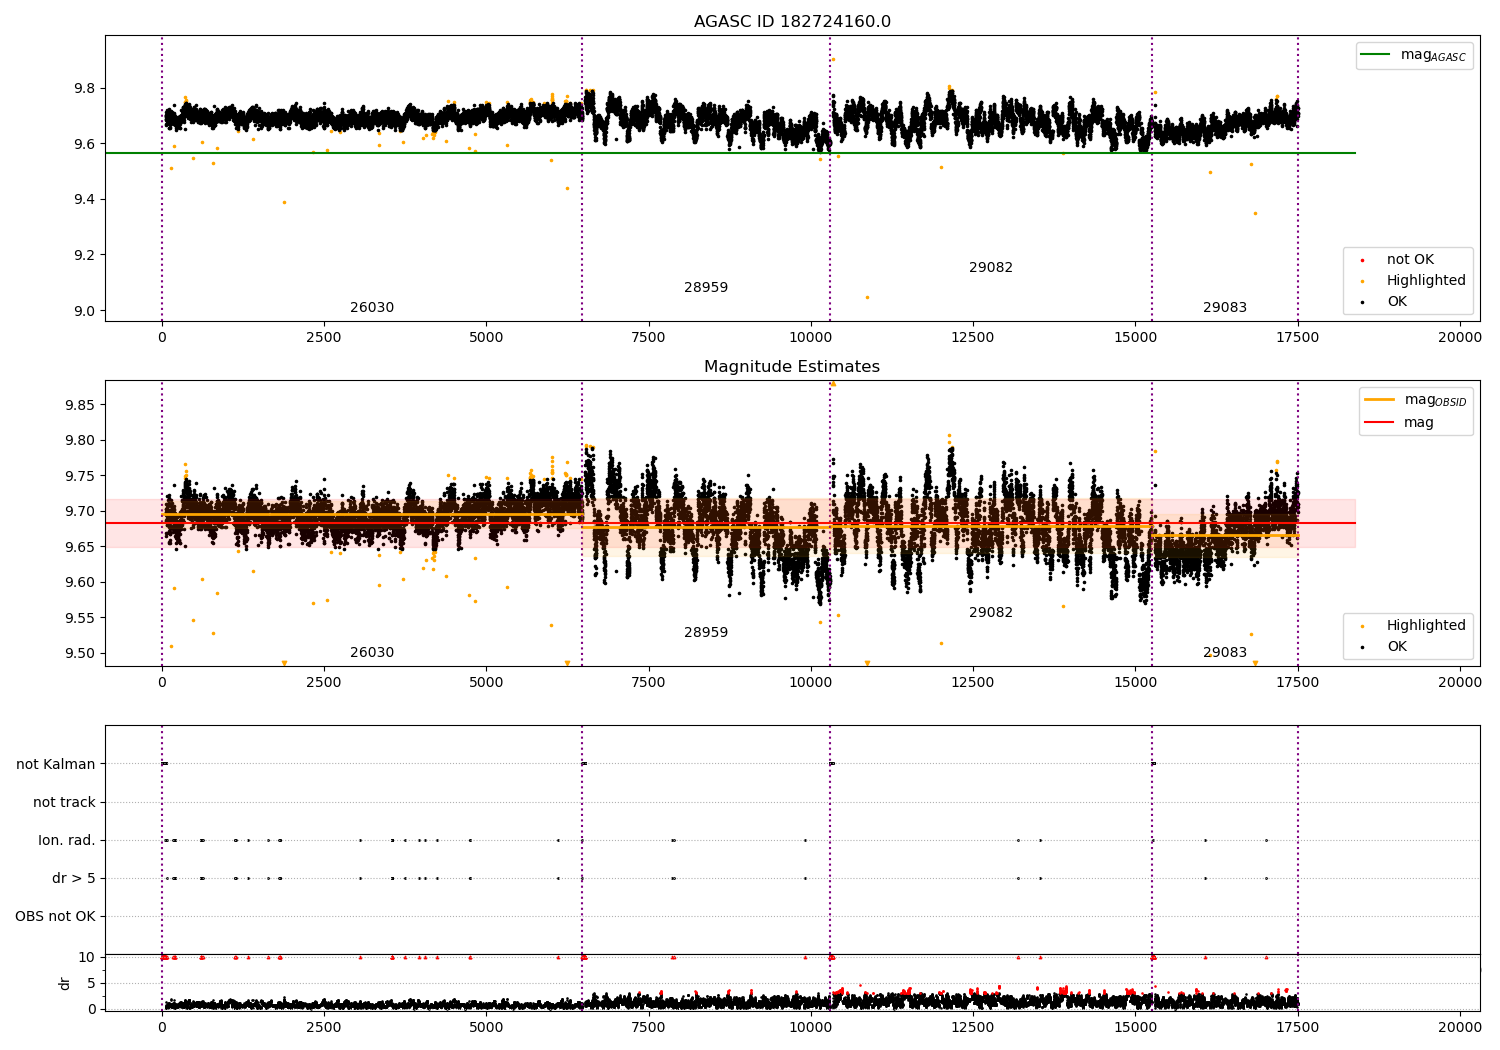The image size is (1500, 1050).
Task: Click the 2500 x-axis tick under bottom plot
Action: (x=324, y=1026)
